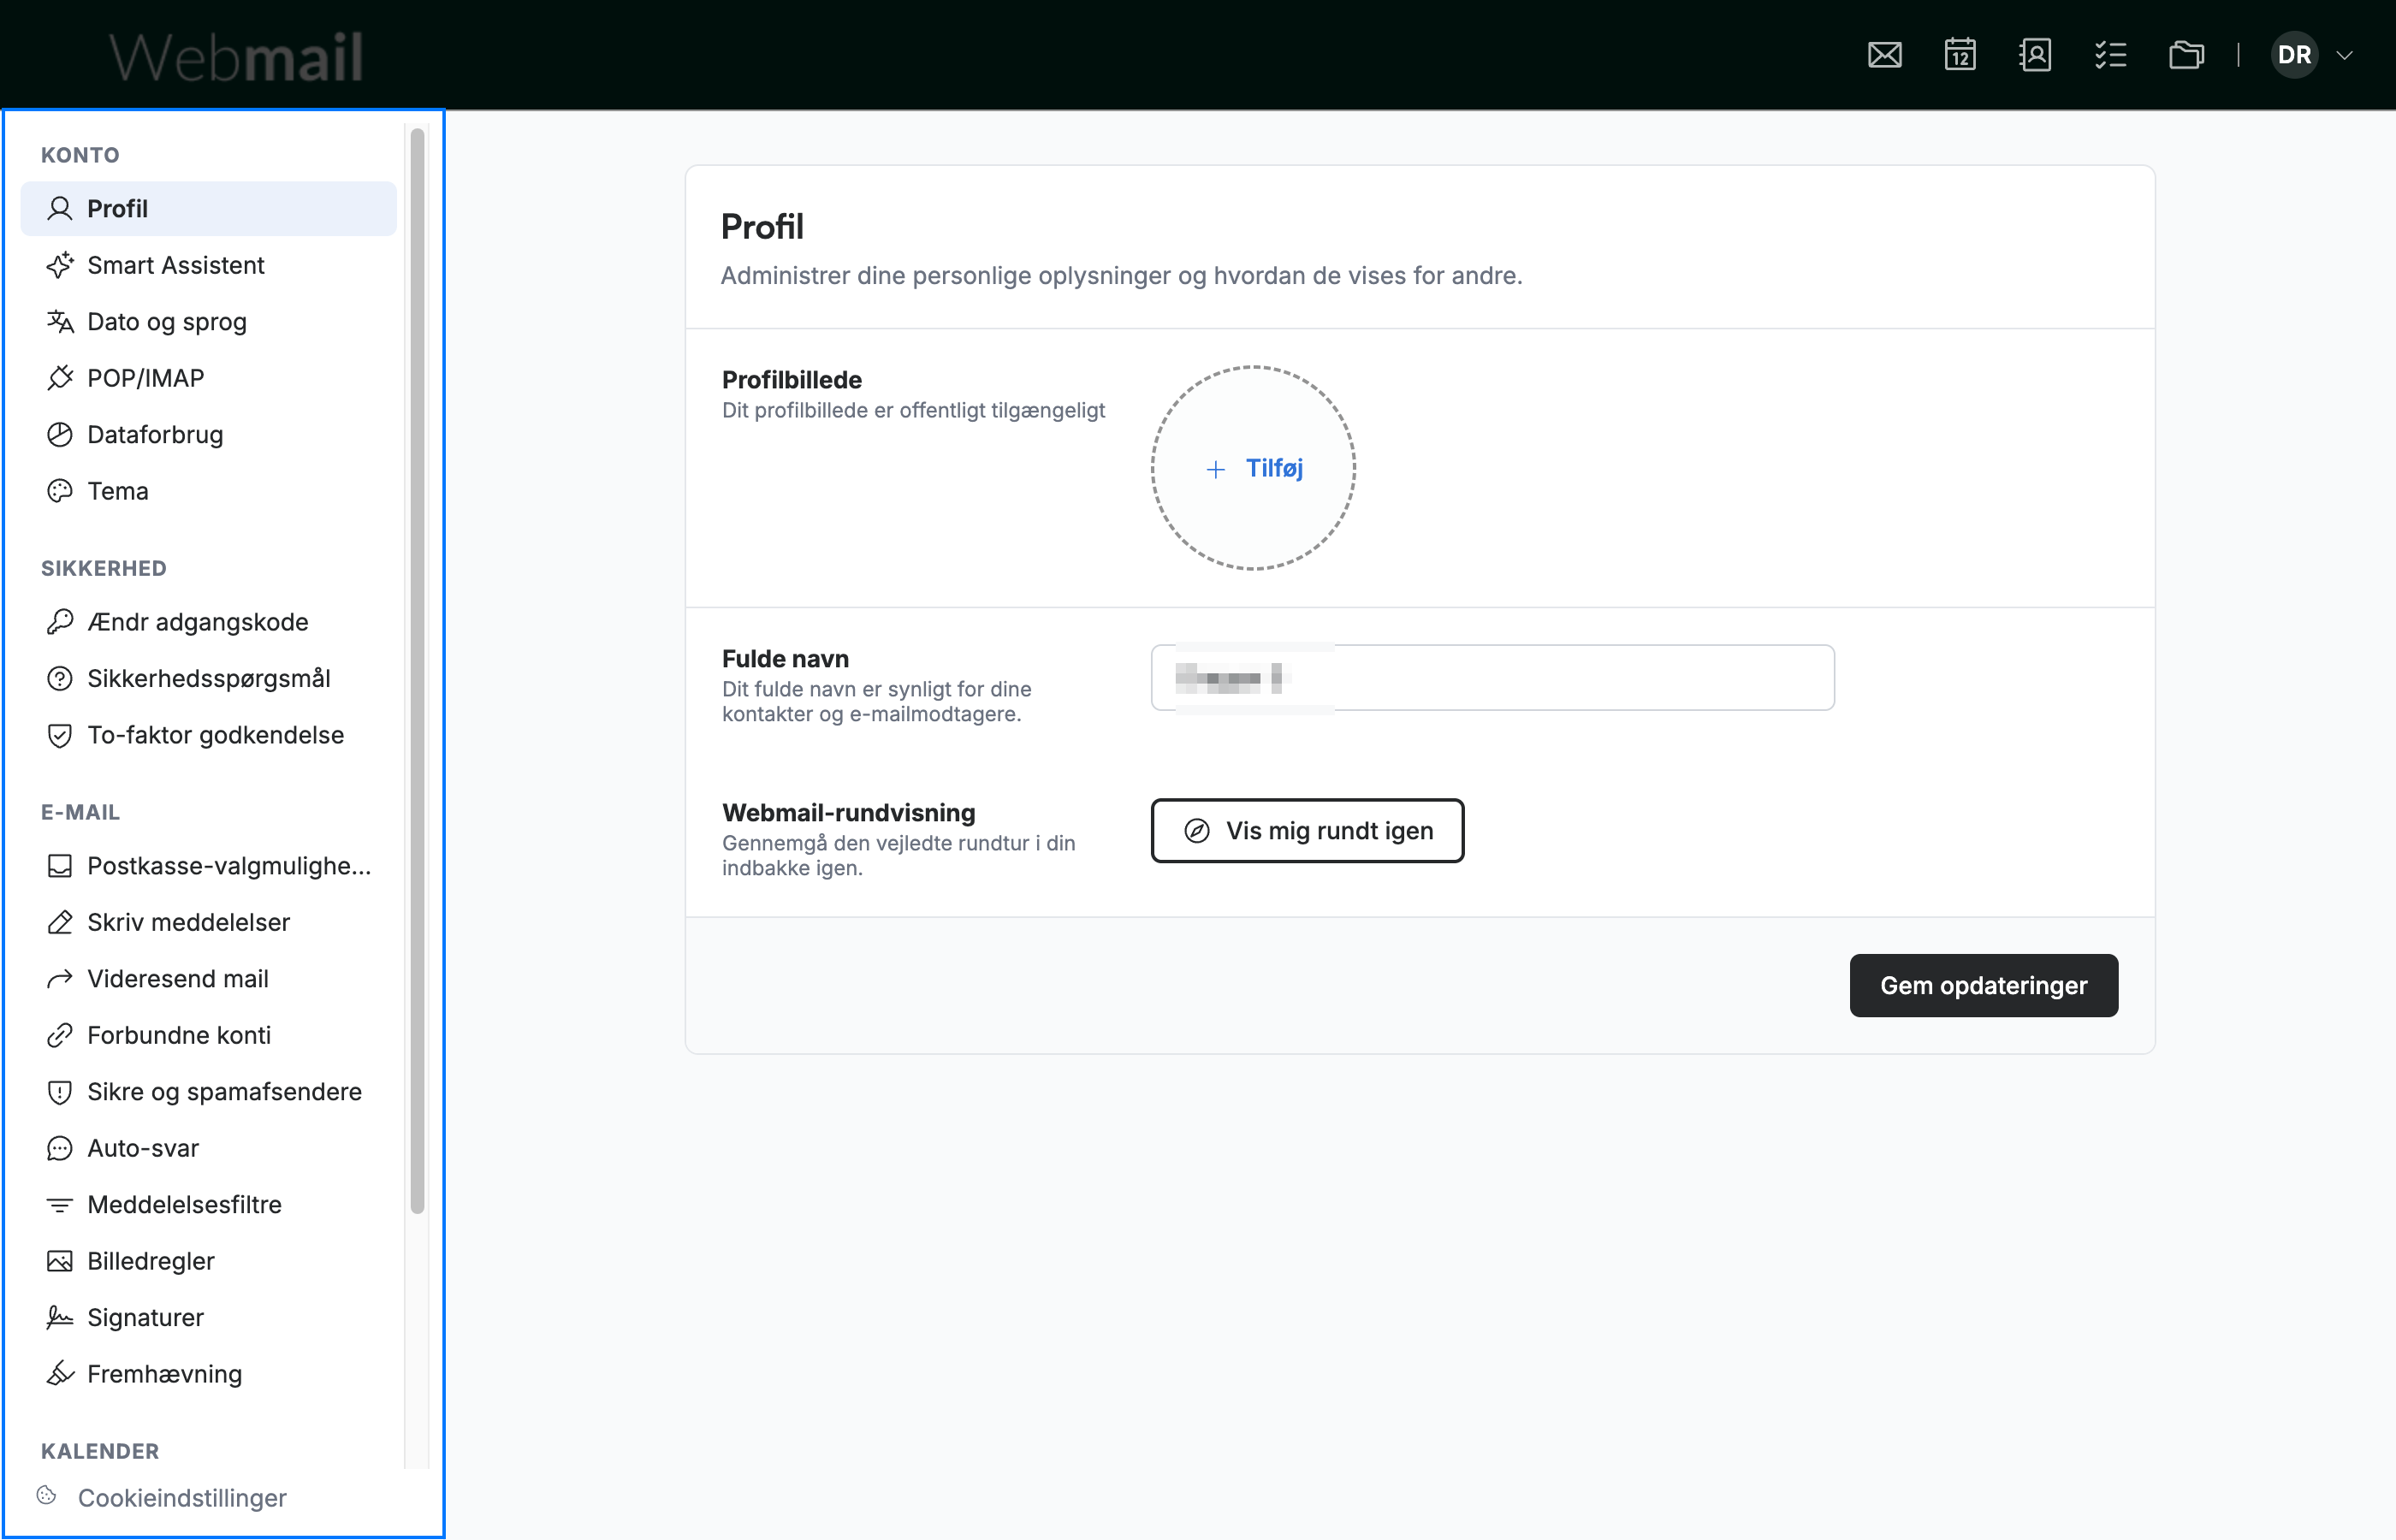Open the files folder icon
2396x1540 pixels.
coord(2186,55)
